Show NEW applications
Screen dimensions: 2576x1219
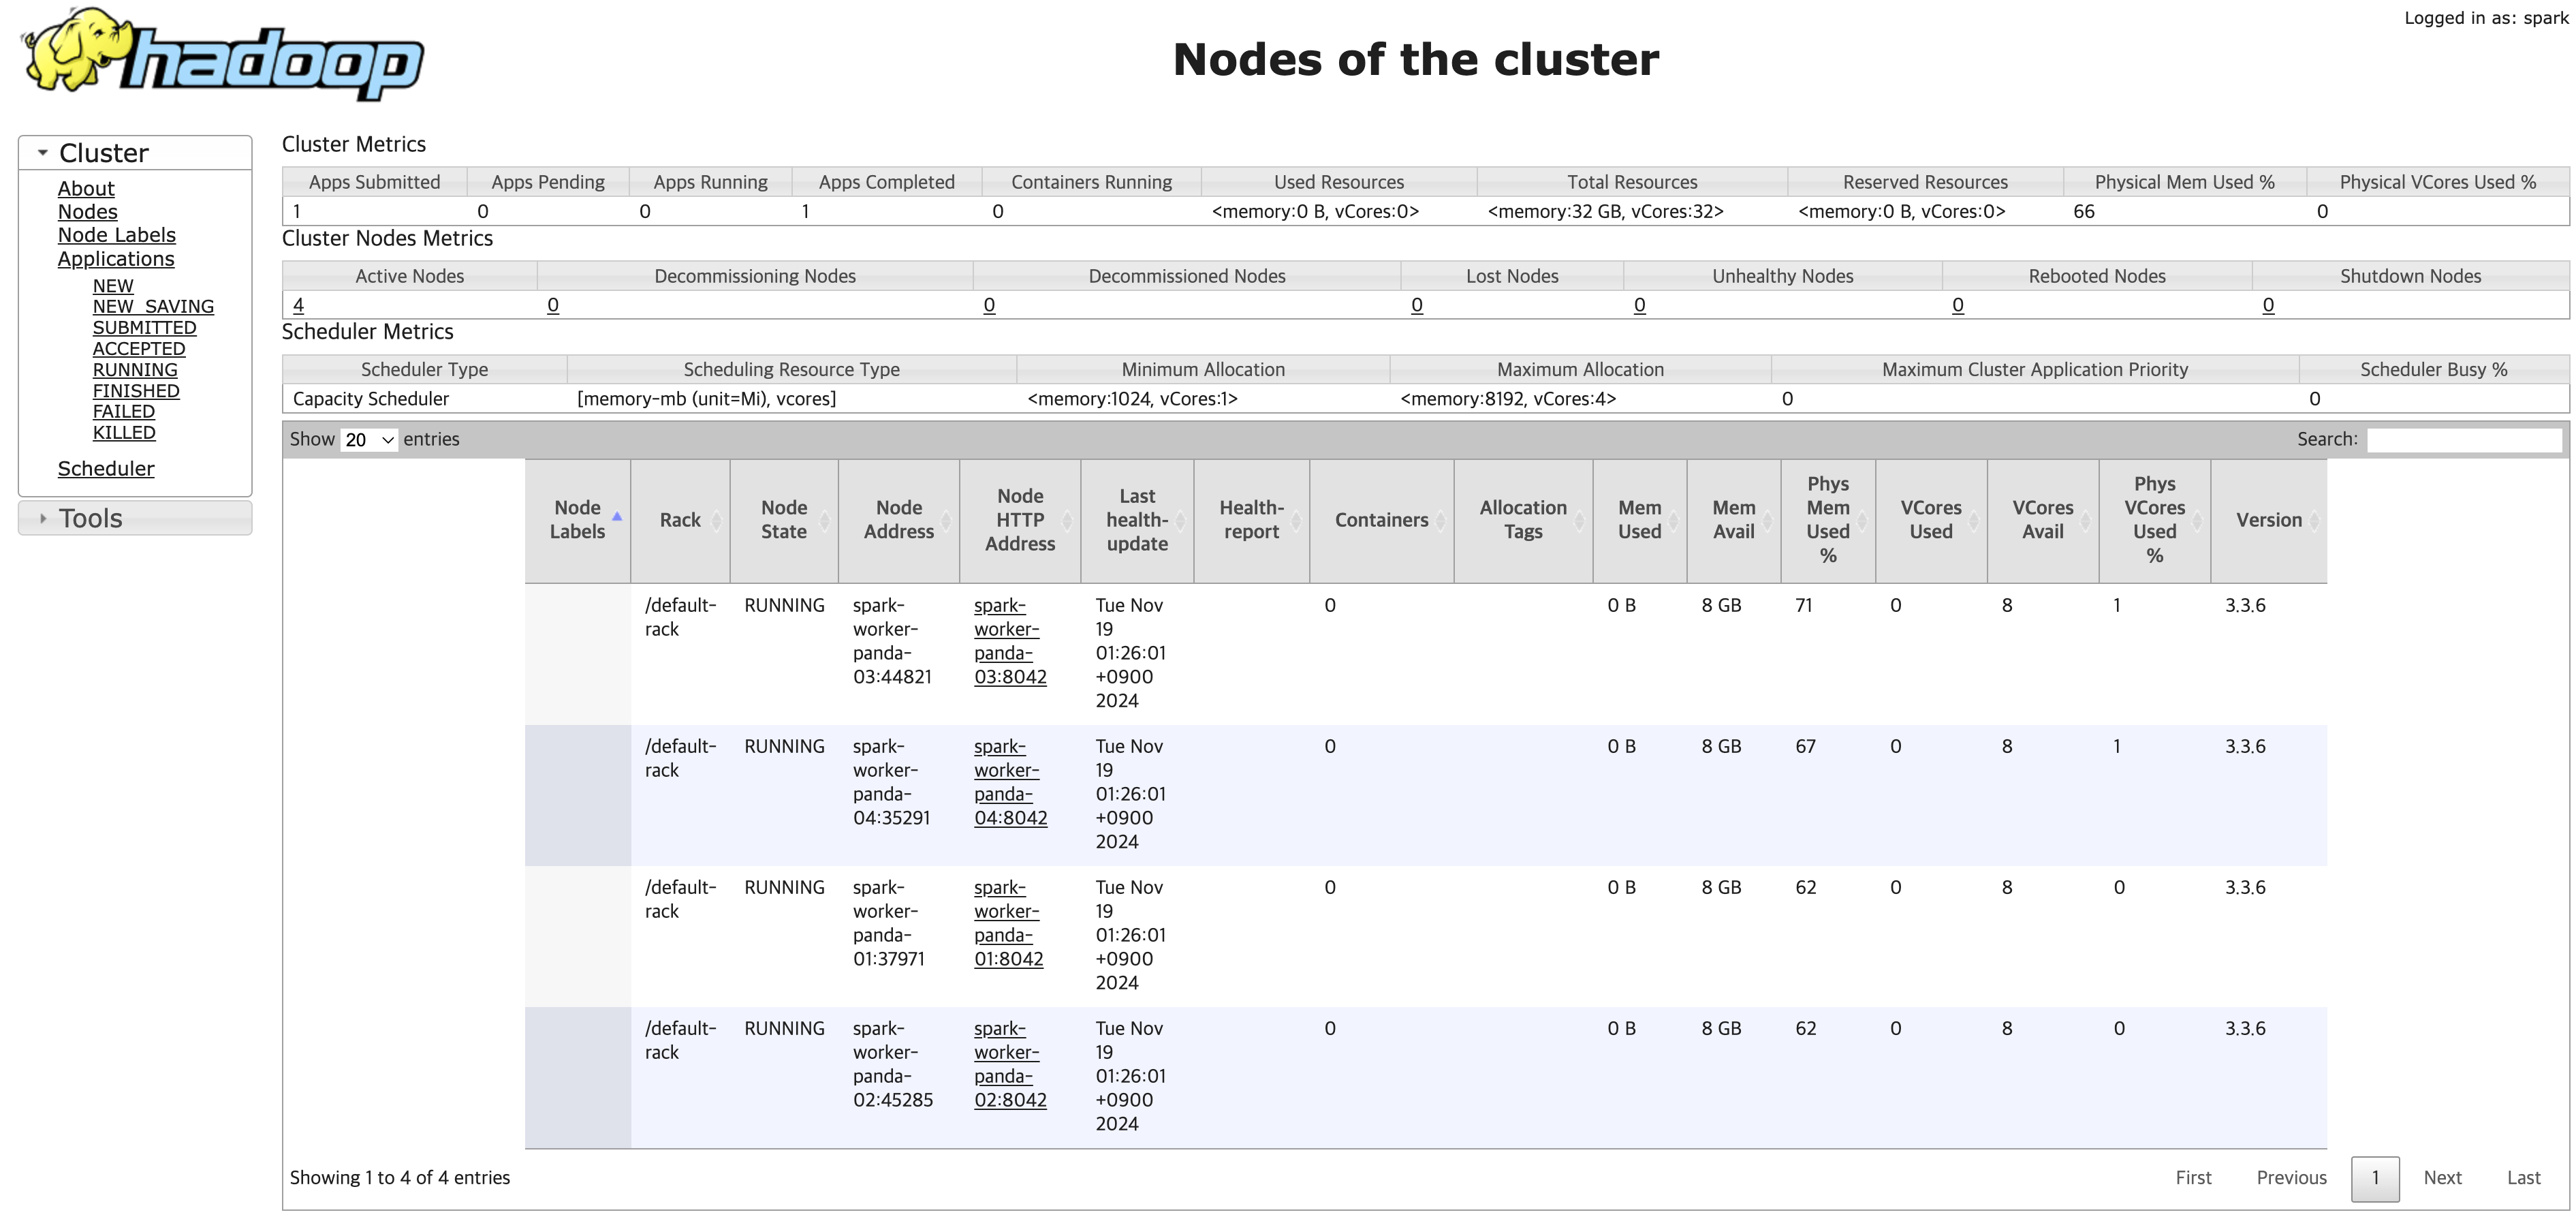point(113,286)
